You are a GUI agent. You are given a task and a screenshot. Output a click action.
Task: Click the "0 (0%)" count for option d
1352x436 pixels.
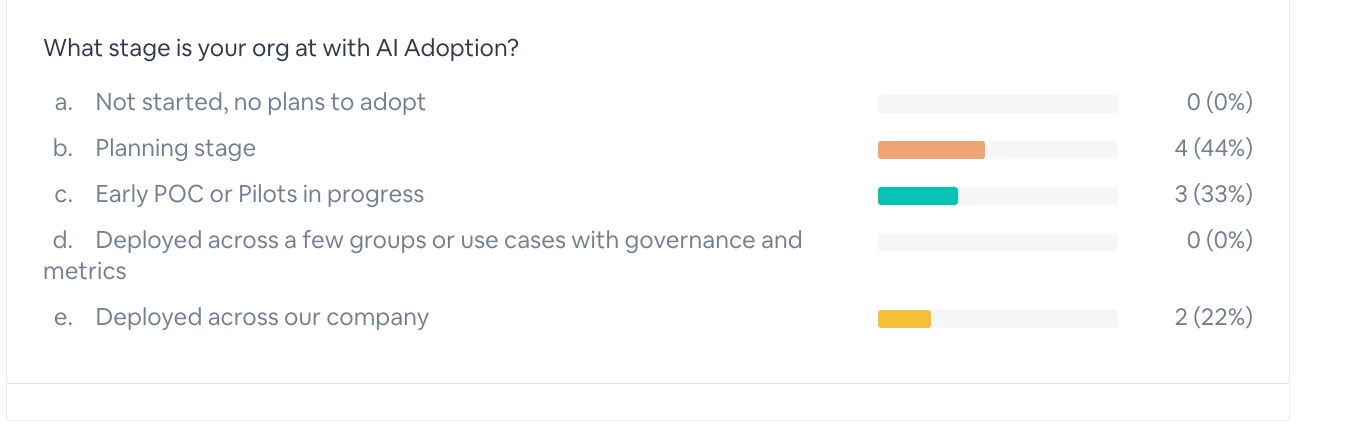[1218, 241]
